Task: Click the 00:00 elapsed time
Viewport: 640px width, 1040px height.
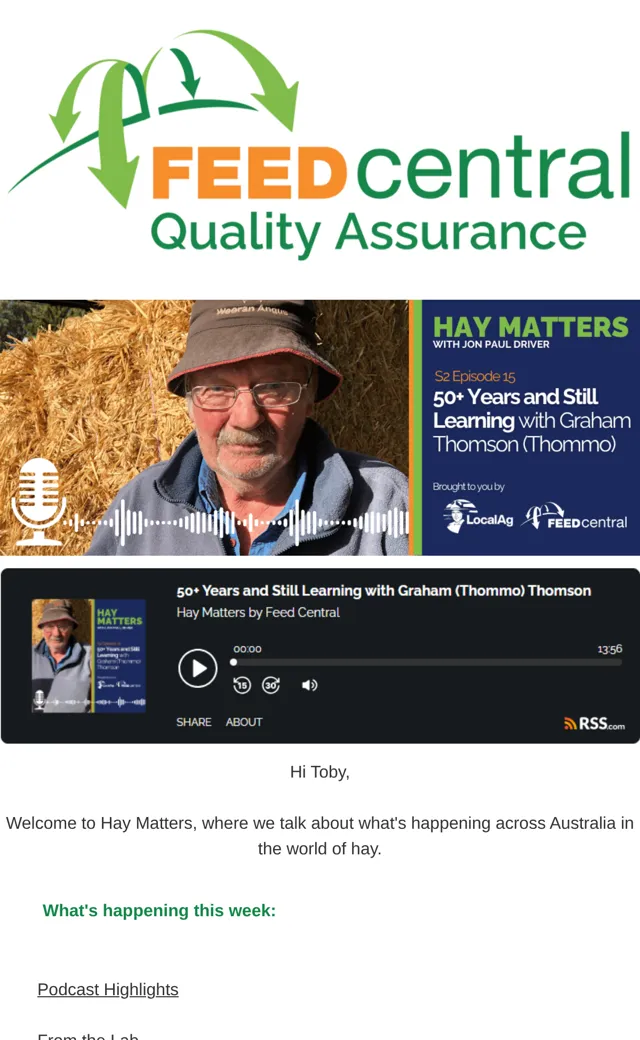Action: [x=247, y=649]
